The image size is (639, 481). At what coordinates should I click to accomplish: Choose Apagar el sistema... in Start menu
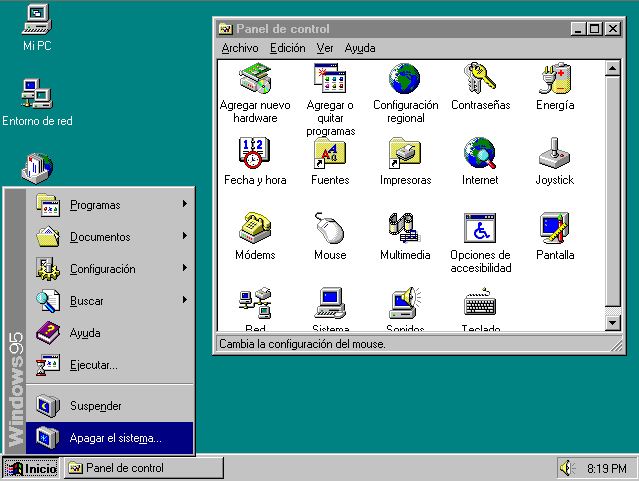110,438
